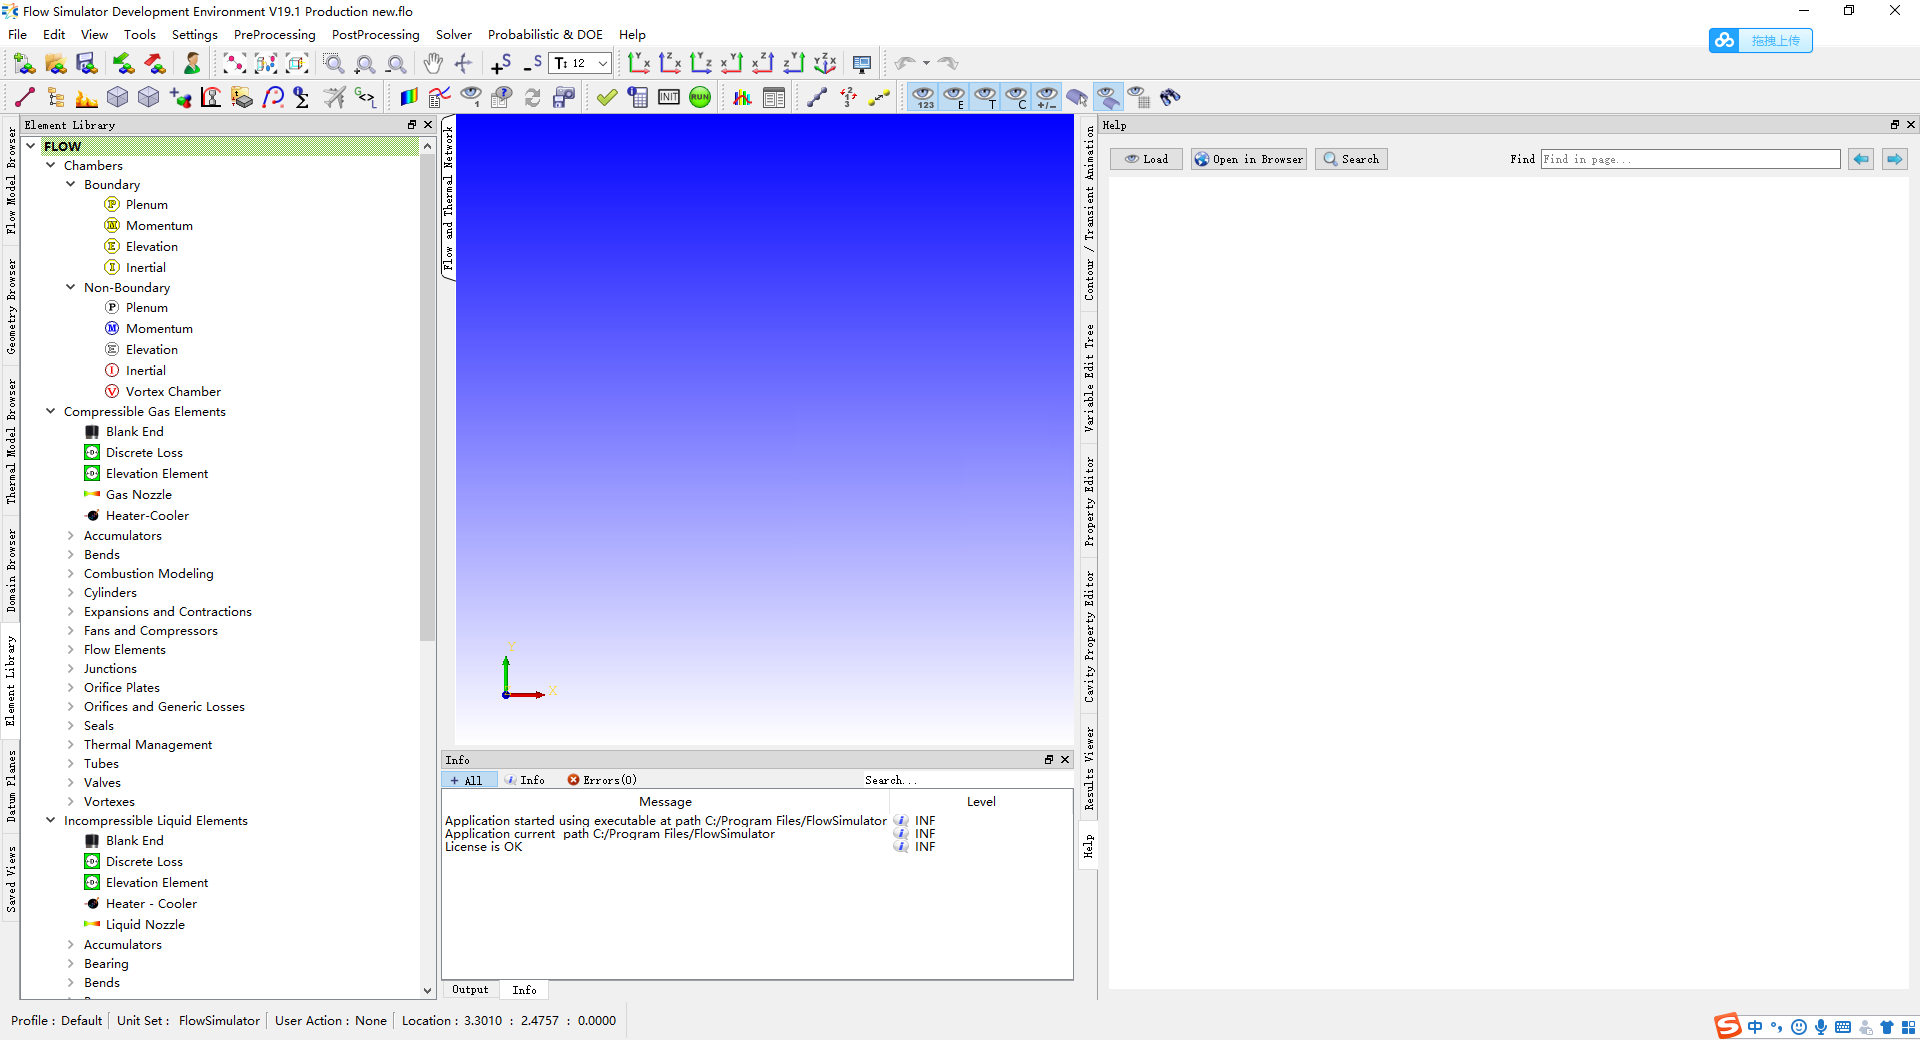Image resolution: width=1920 pixels, height=1040 pixels.
Task: Collapse the Non-Boundary tree node
Action: point(71,287)
